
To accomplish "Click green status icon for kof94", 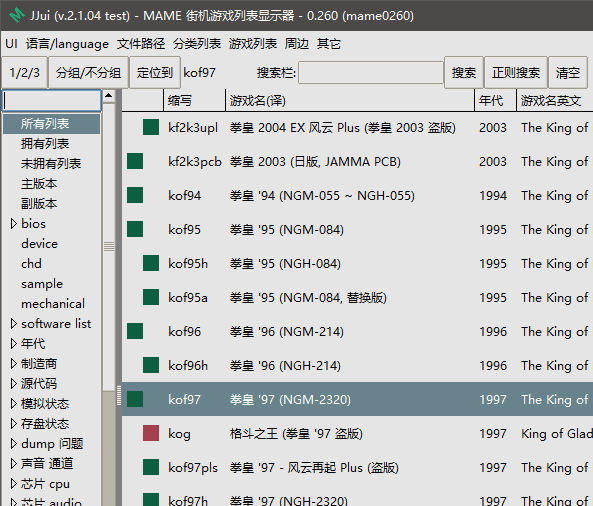I will tap(135, 195).
